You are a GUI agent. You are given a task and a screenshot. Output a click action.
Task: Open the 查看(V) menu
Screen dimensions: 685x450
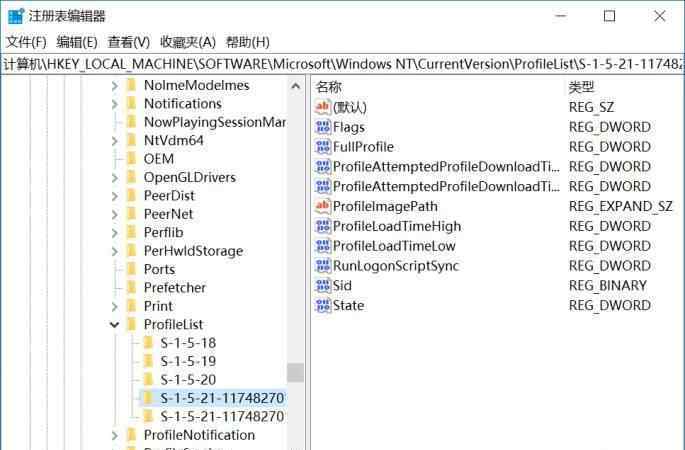(128, 42)
